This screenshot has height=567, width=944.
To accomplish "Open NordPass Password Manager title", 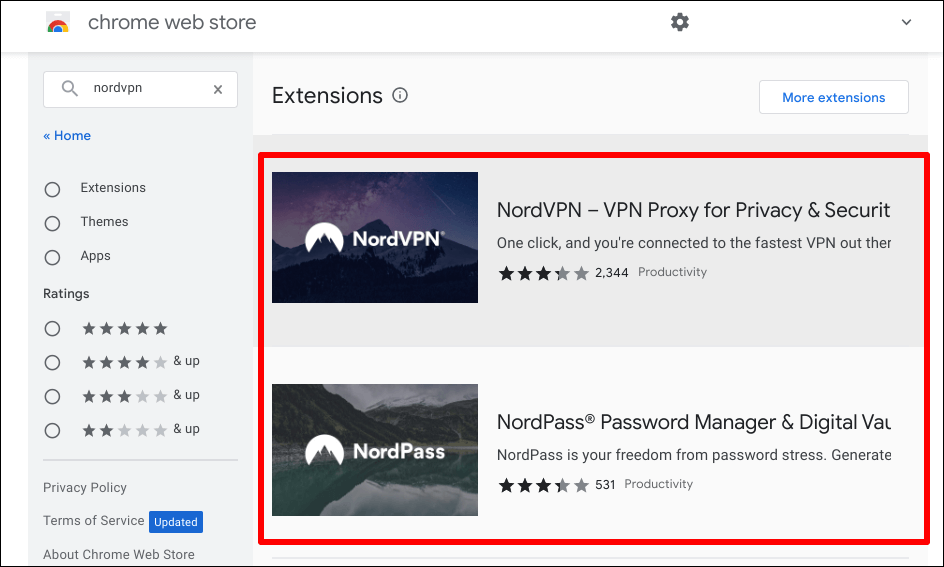I will (x=693, y=422).
